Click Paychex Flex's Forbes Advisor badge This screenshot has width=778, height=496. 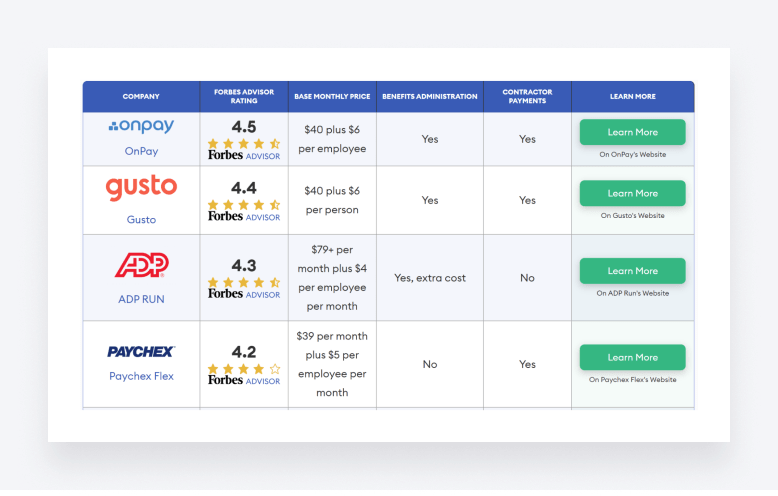tap(243, 381)
